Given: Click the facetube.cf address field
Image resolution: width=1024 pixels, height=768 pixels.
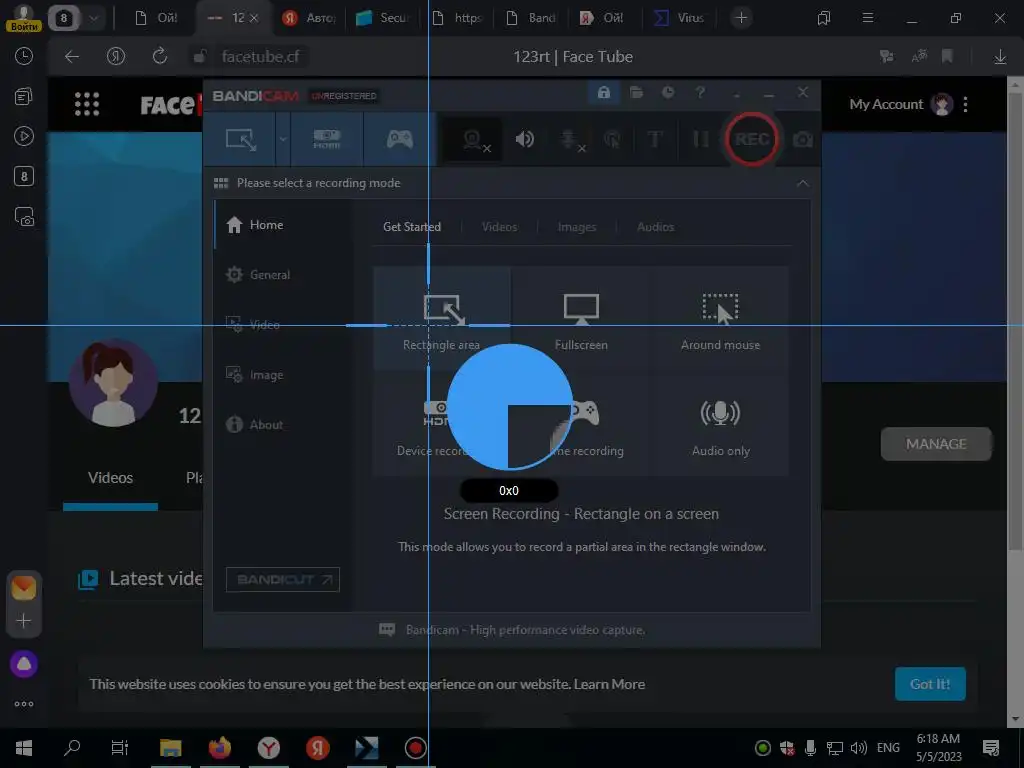Looking at the screenshot, I should [260, 57].
